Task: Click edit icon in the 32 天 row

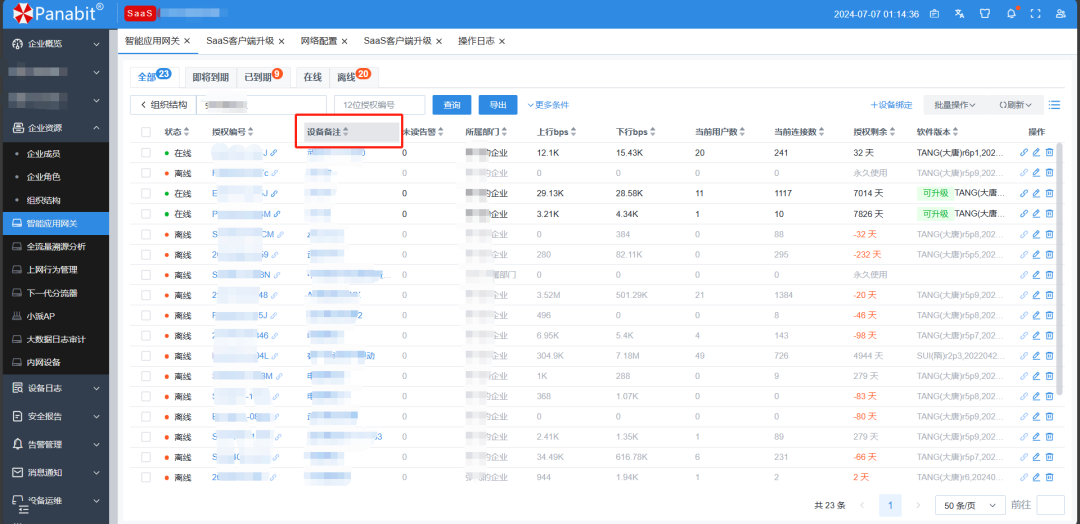Action: click(x=1036, y=153)
